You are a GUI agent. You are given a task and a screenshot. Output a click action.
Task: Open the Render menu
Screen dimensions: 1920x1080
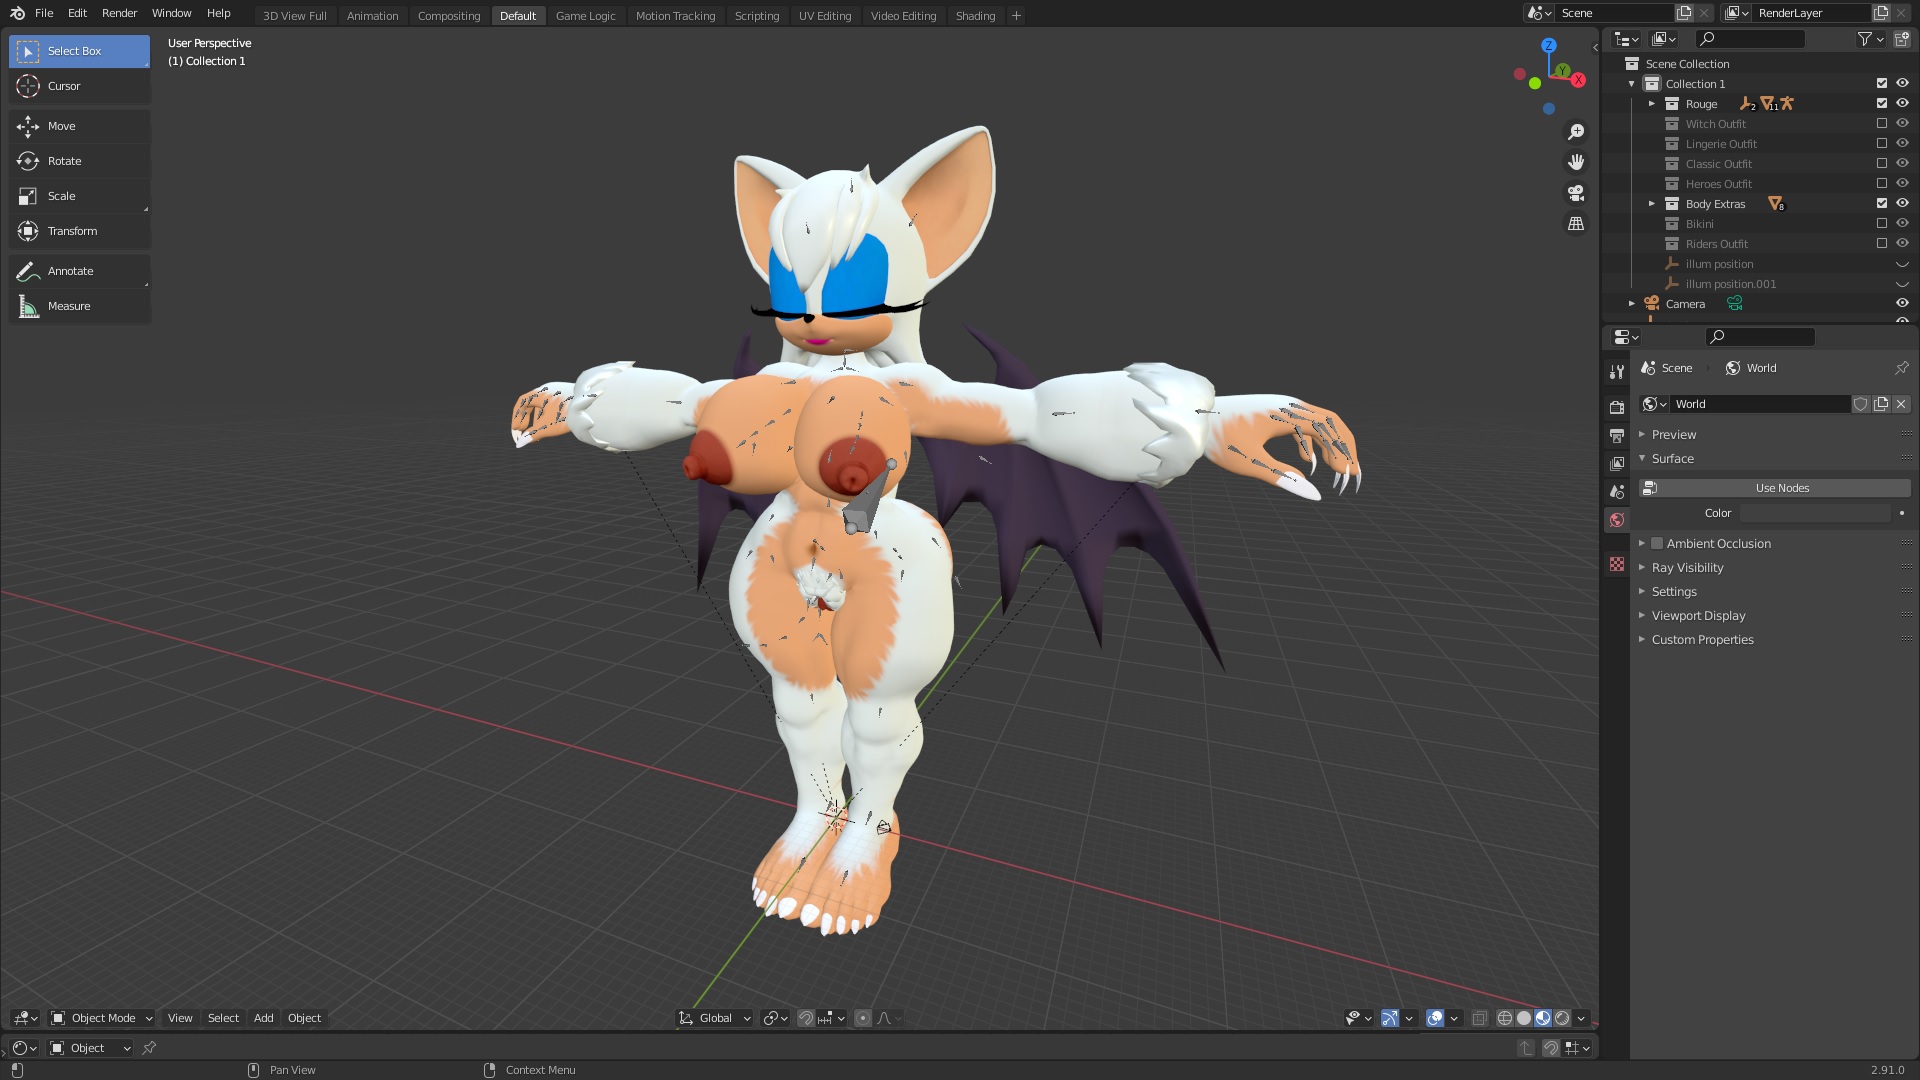[119, 14]
